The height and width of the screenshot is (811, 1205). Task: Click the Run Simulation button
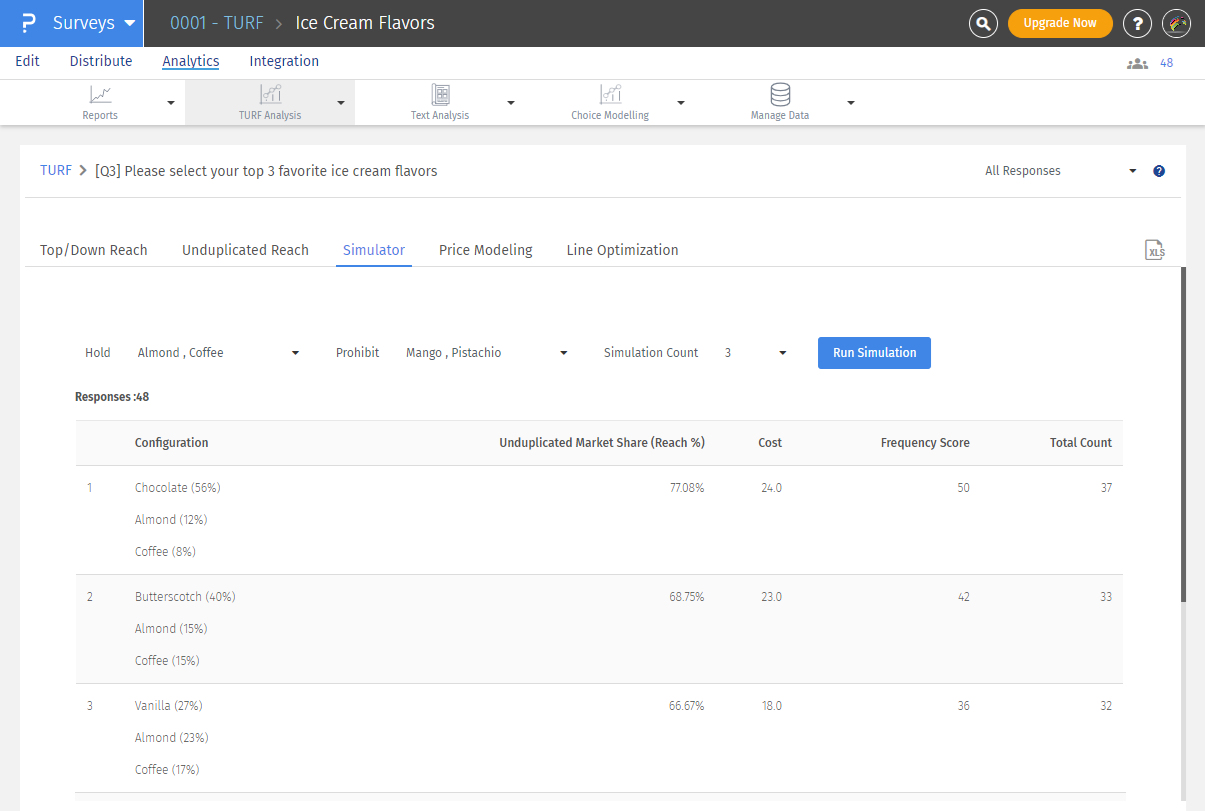click(x=874, y=353)
